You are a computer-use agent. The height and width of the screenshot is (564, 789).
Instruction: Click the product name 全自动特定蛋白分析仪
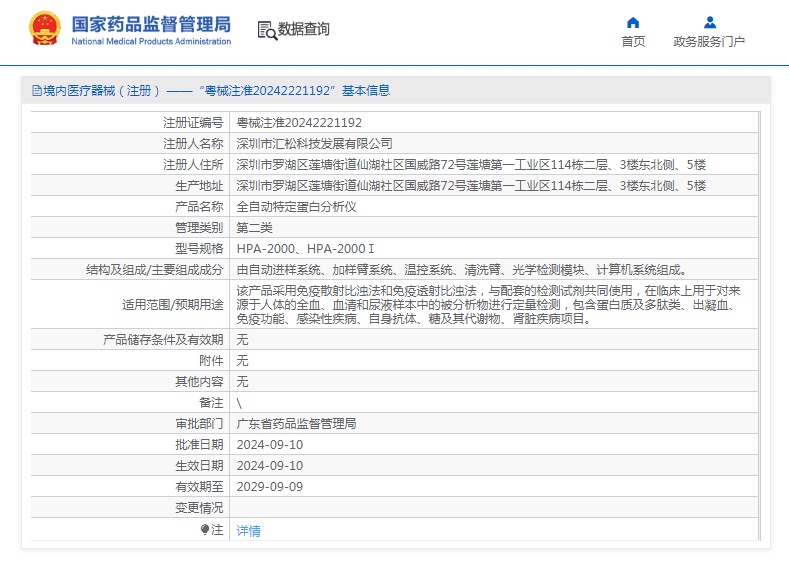click(x=296, y=207)
